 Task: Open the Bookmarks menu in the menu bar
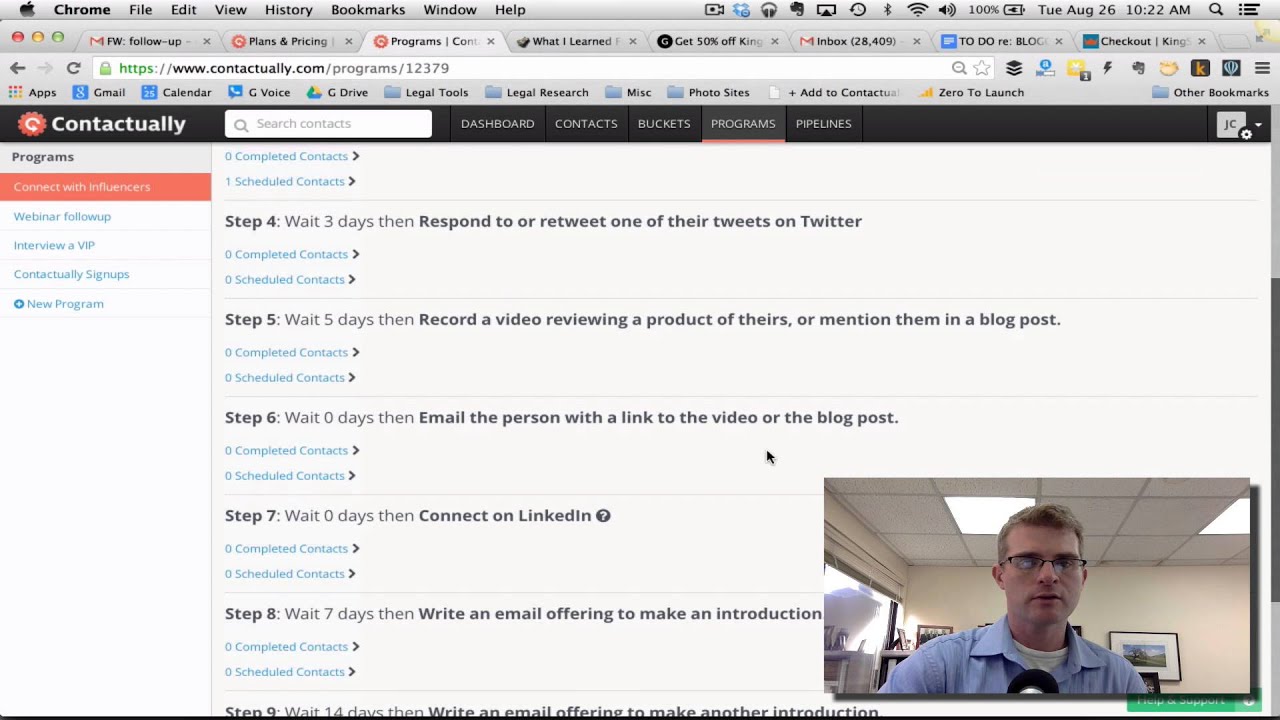(x=368, y=10)
